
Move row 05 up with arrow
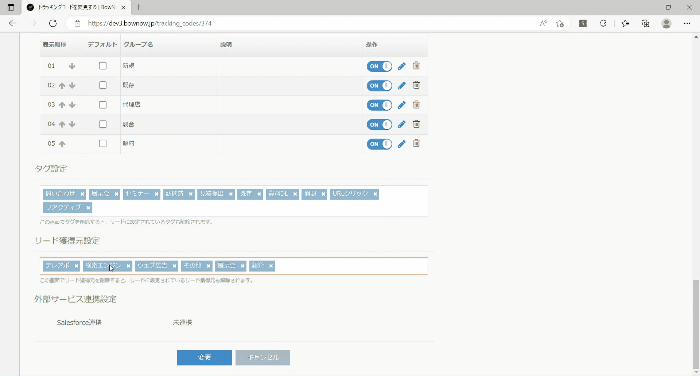click(62, 144)
